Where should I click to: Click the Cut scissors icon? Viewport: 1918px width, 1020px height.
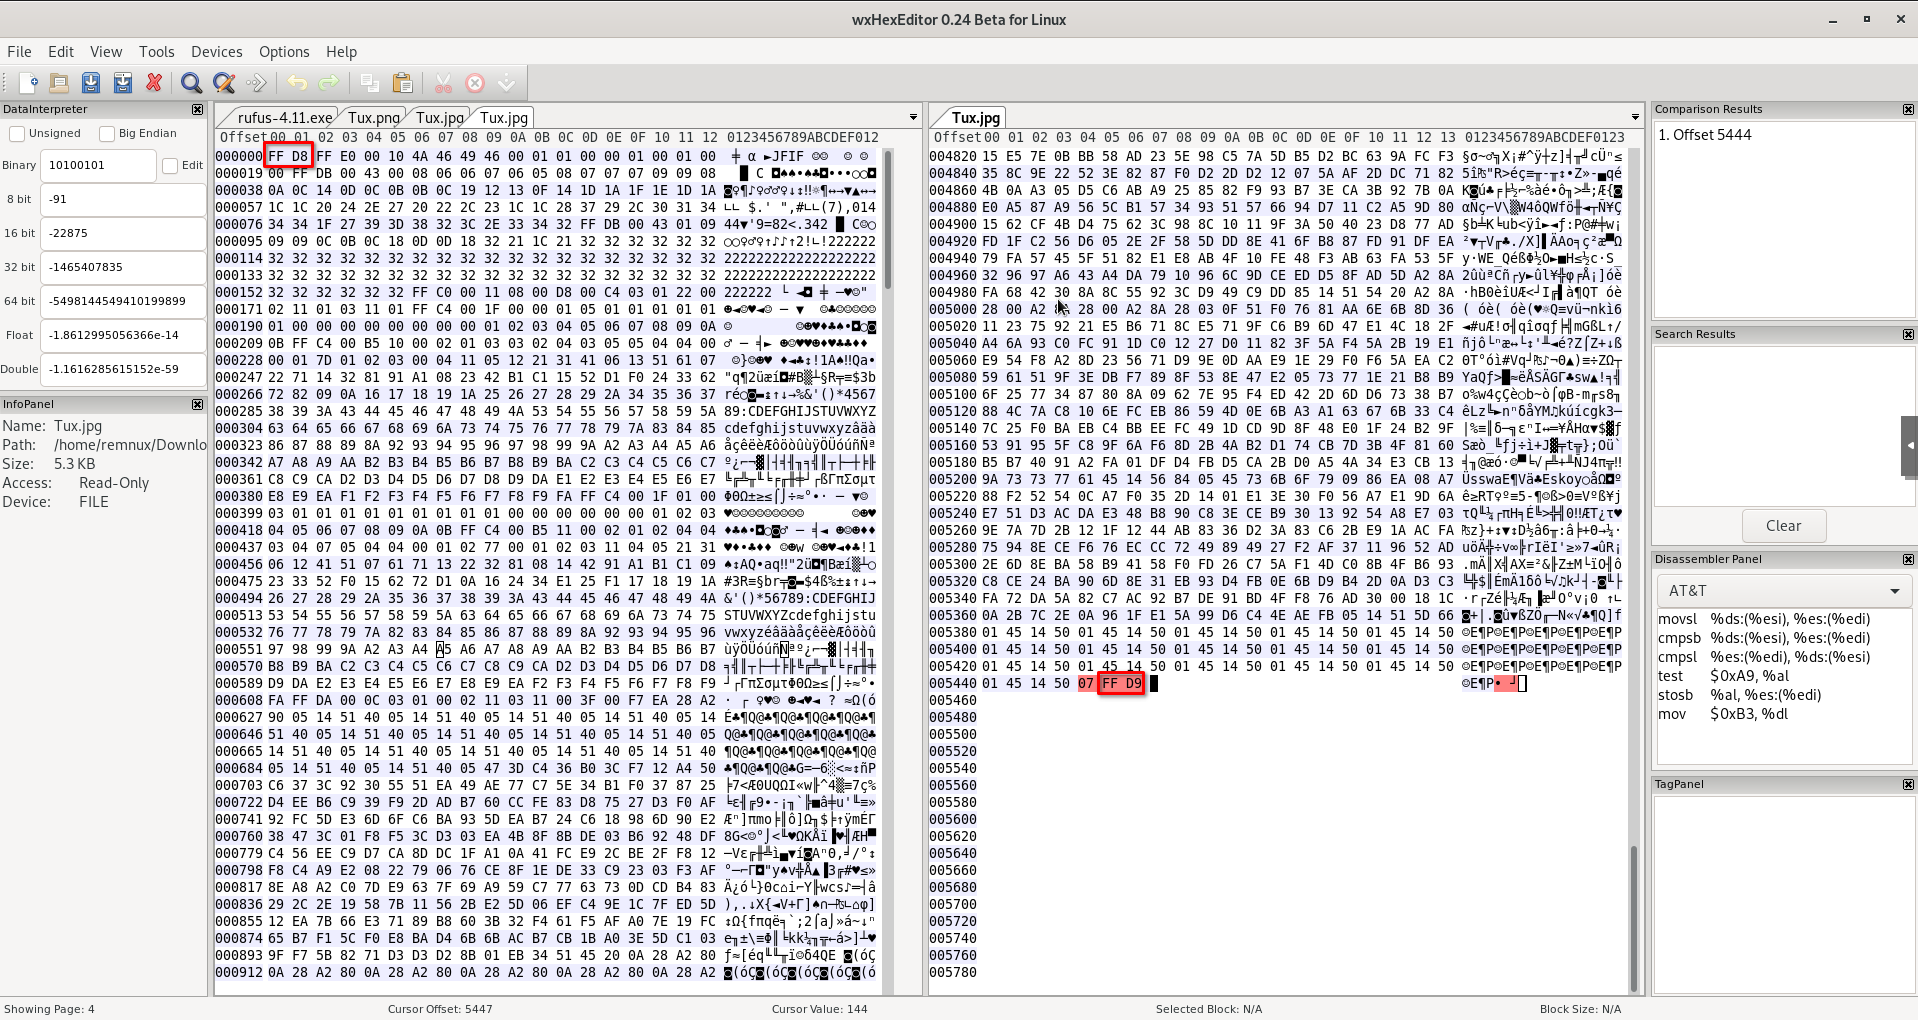[444, 83]
